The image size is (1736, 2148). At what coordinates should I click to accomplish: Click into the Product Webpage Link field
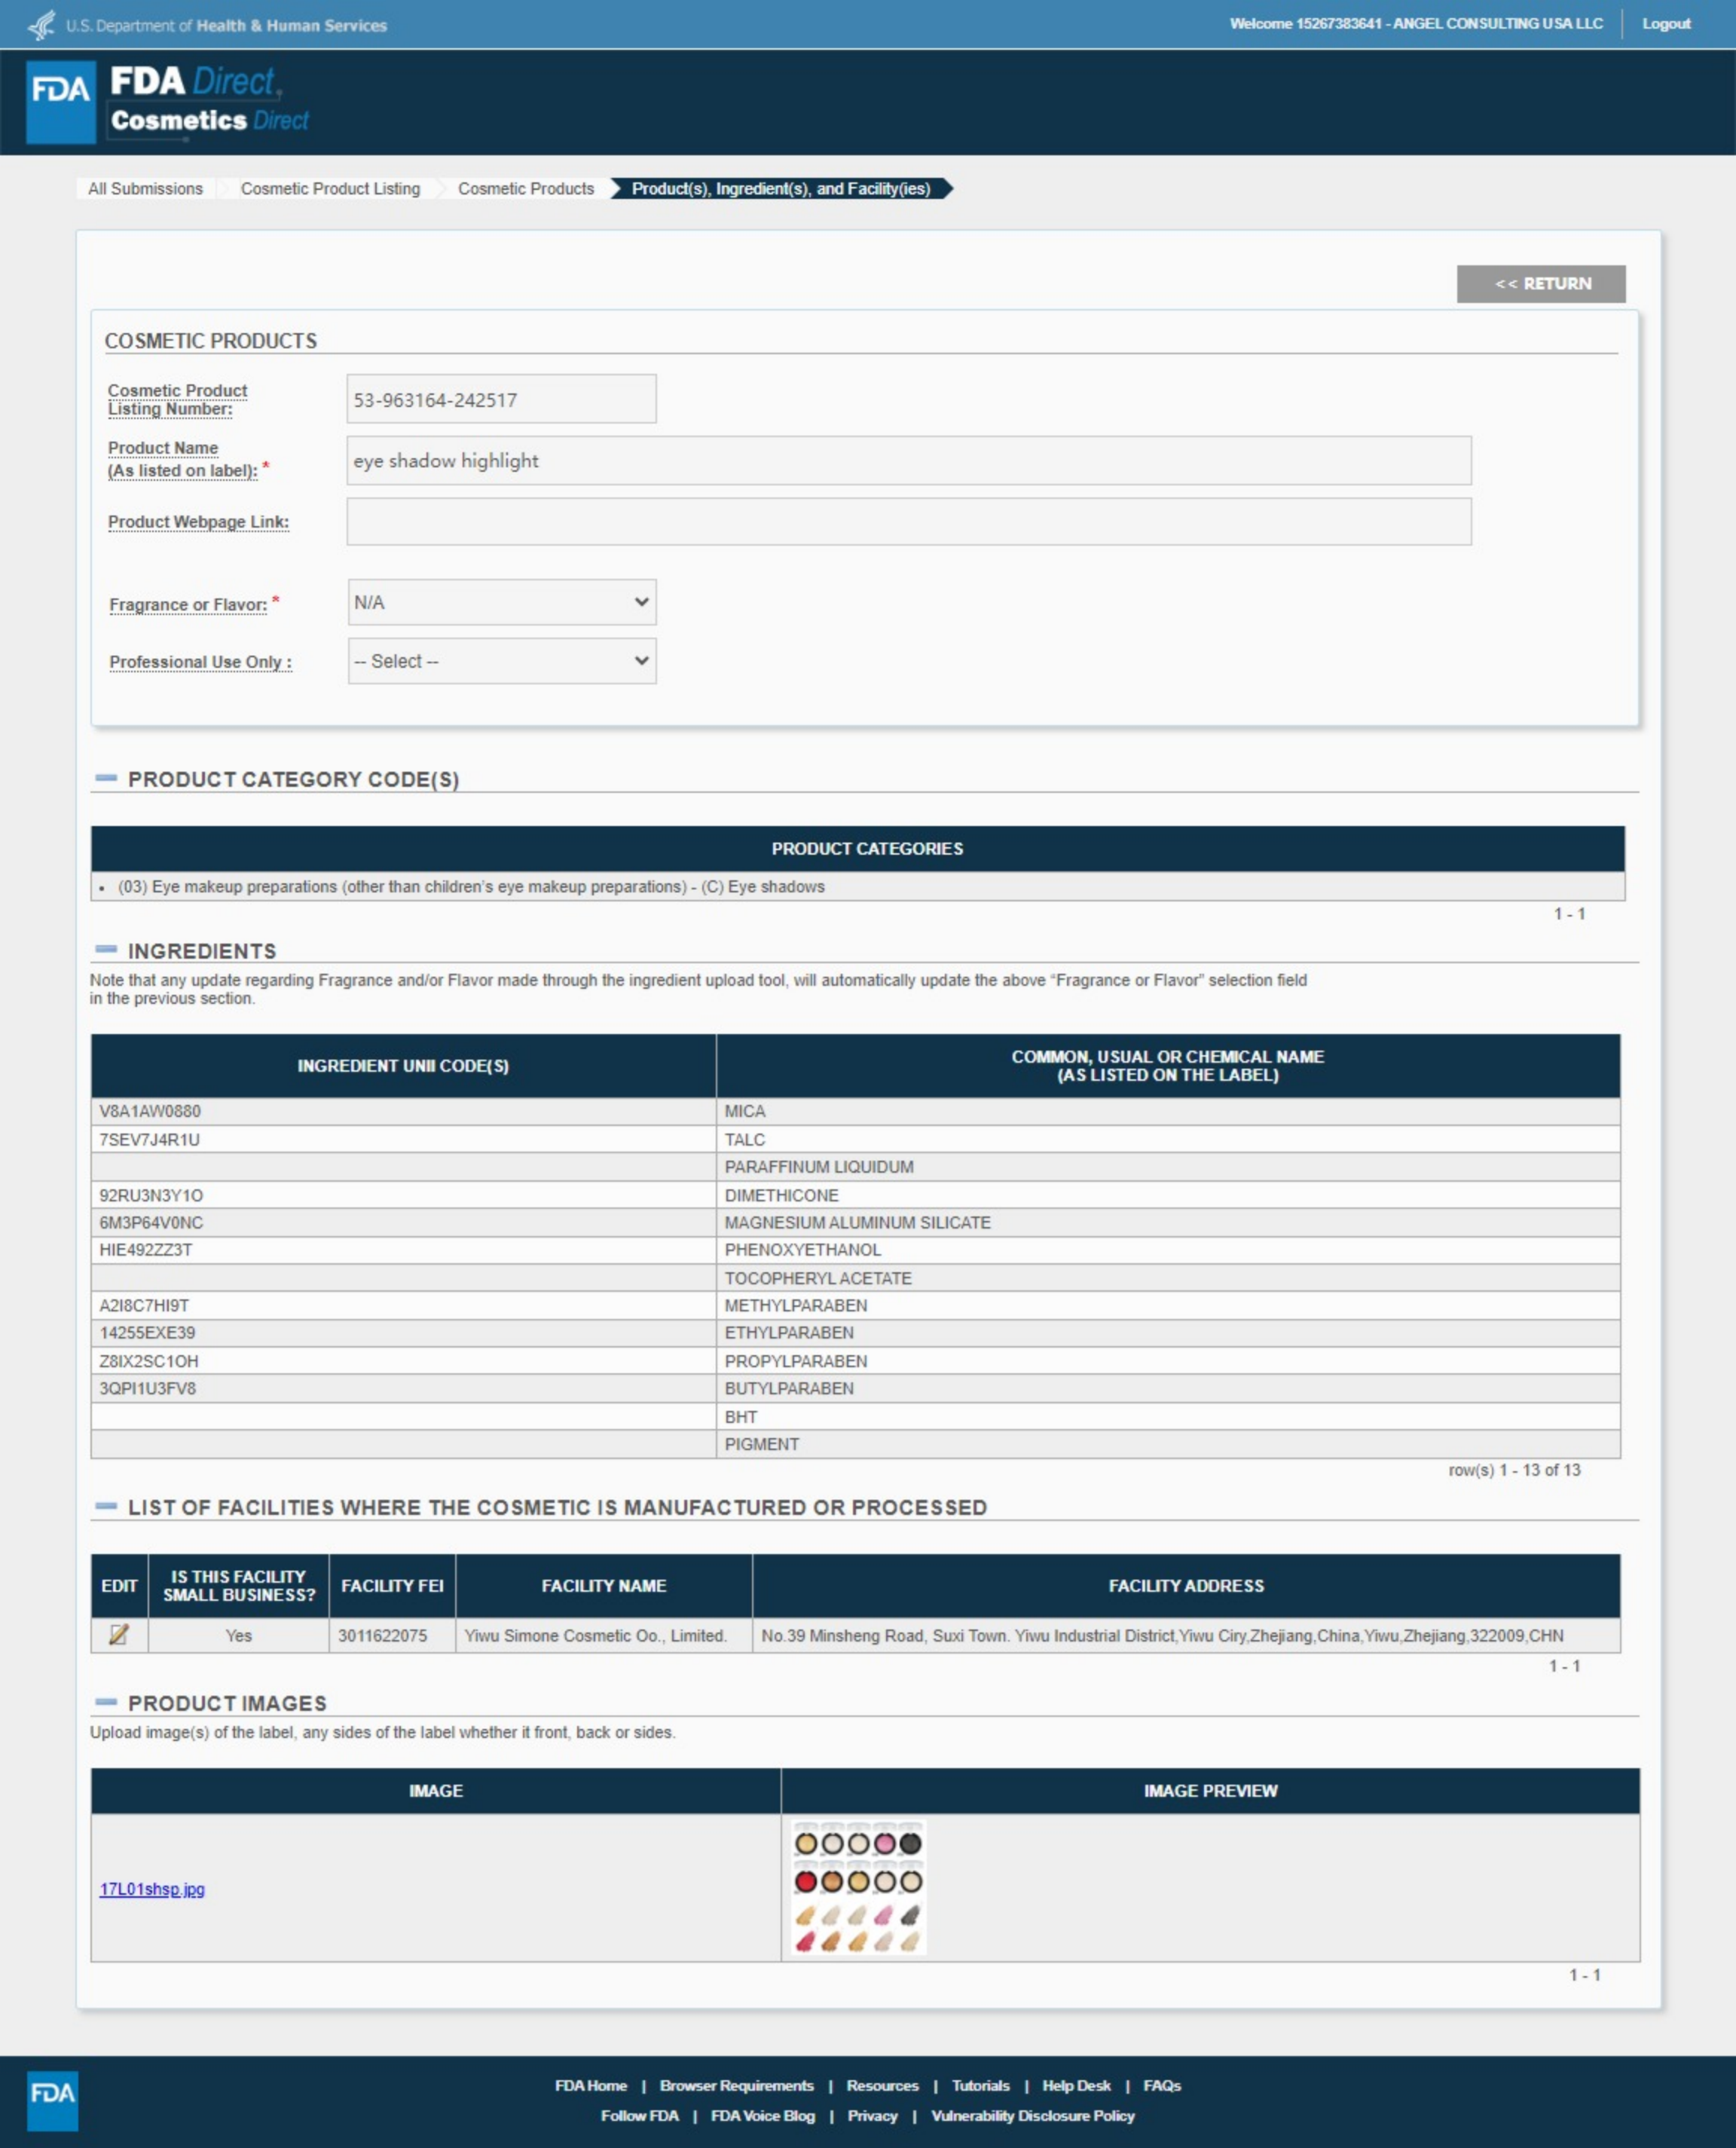(x=908, y=522)
